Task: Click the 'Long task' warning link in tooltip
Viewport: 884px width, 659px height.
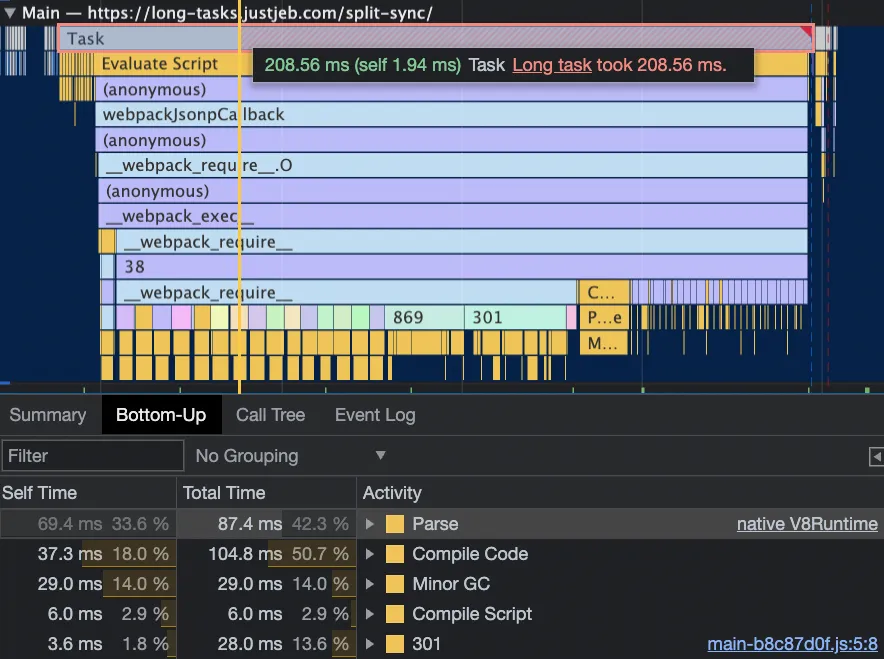Action: (552, 65)
